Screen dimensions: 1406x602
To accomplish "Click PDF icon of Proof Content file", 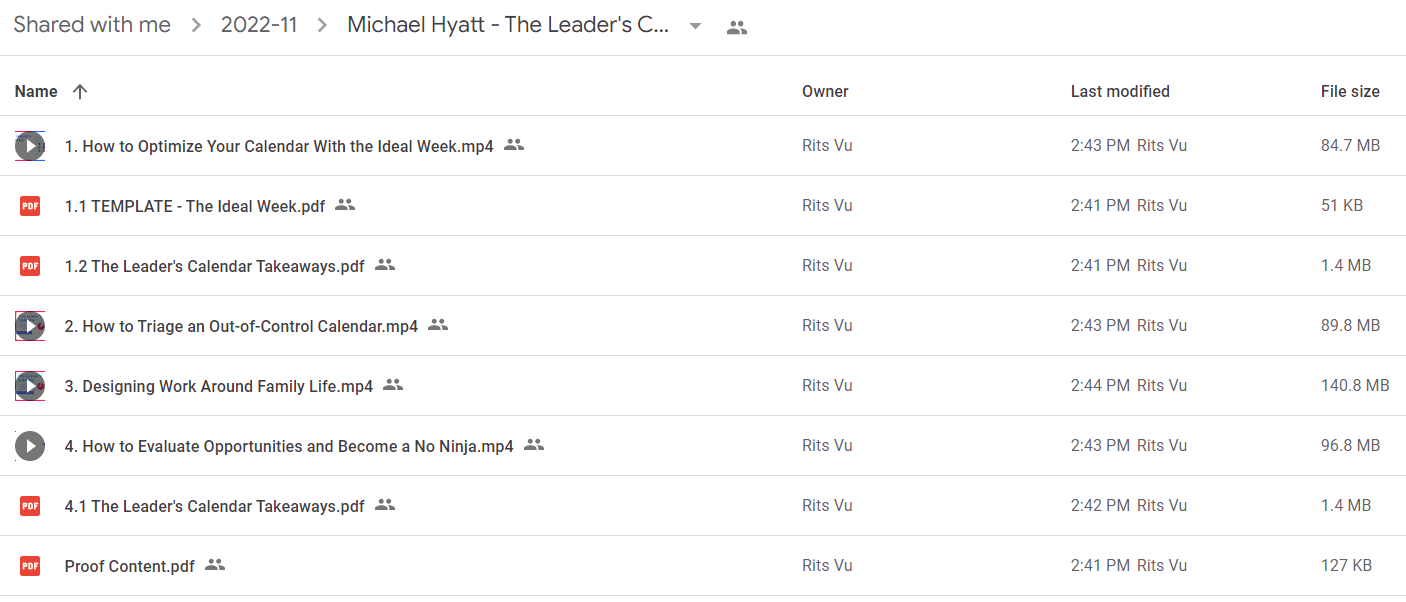I will [x=30, y=566].
